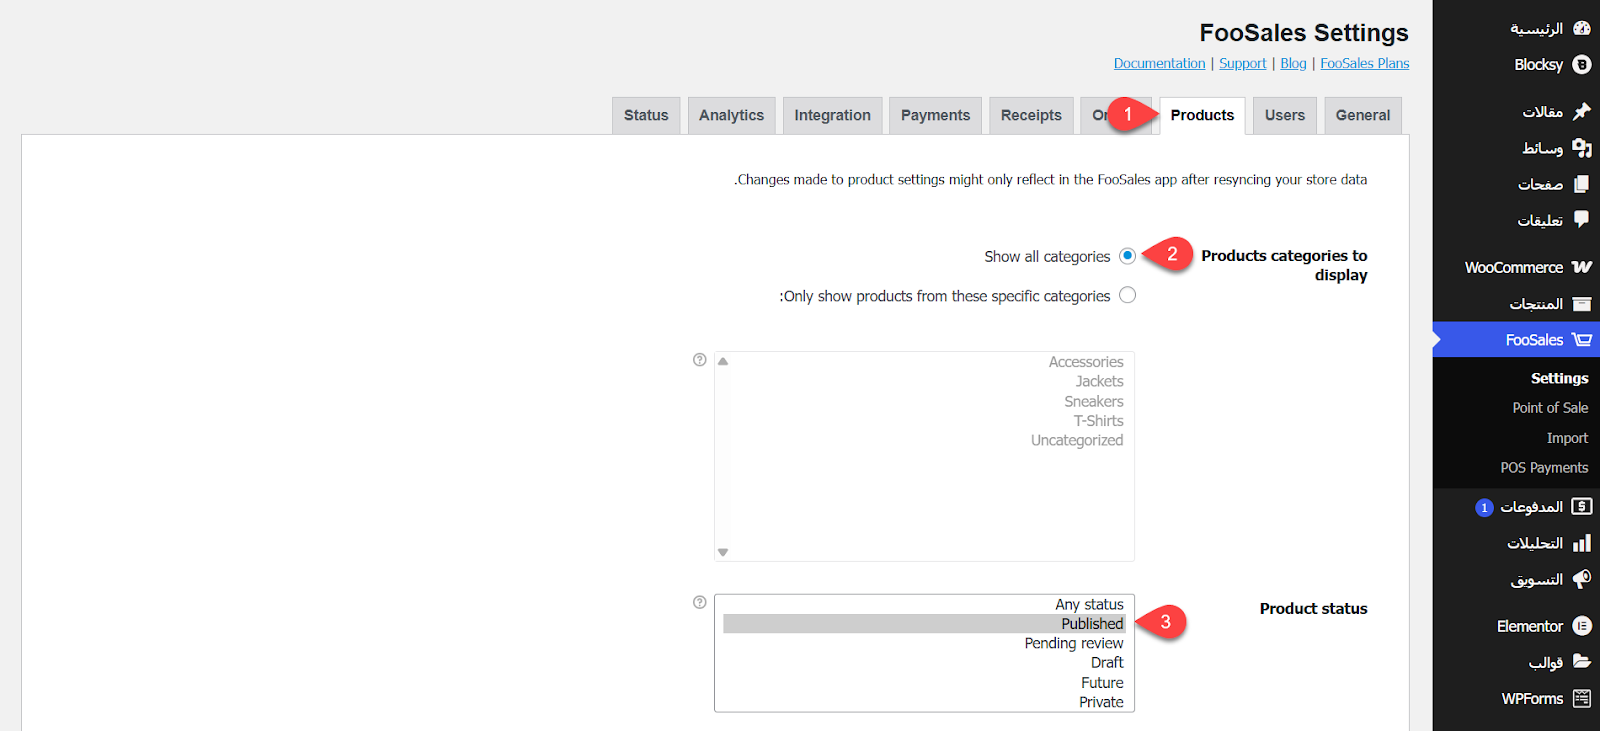Click the WooCommerce icon in sidebar

click(1581, 267)
